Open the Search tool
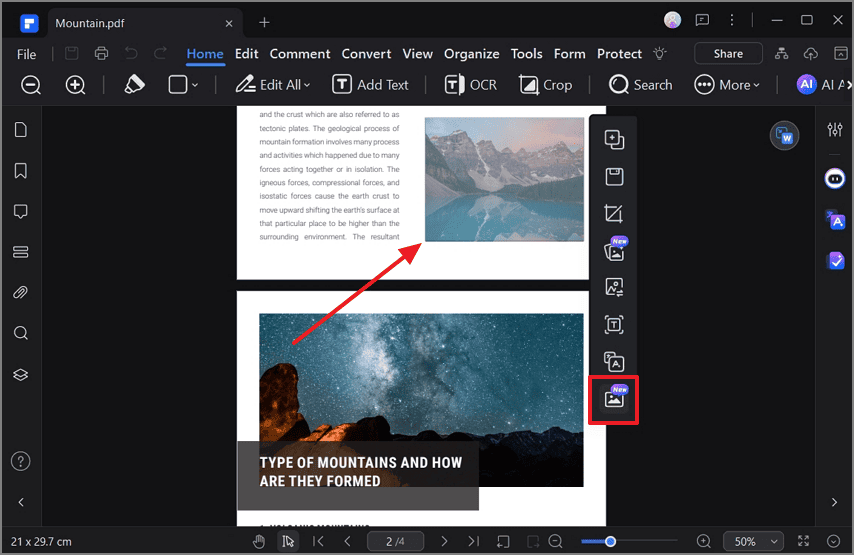This screenshot has width=854, height=555. 640,85
